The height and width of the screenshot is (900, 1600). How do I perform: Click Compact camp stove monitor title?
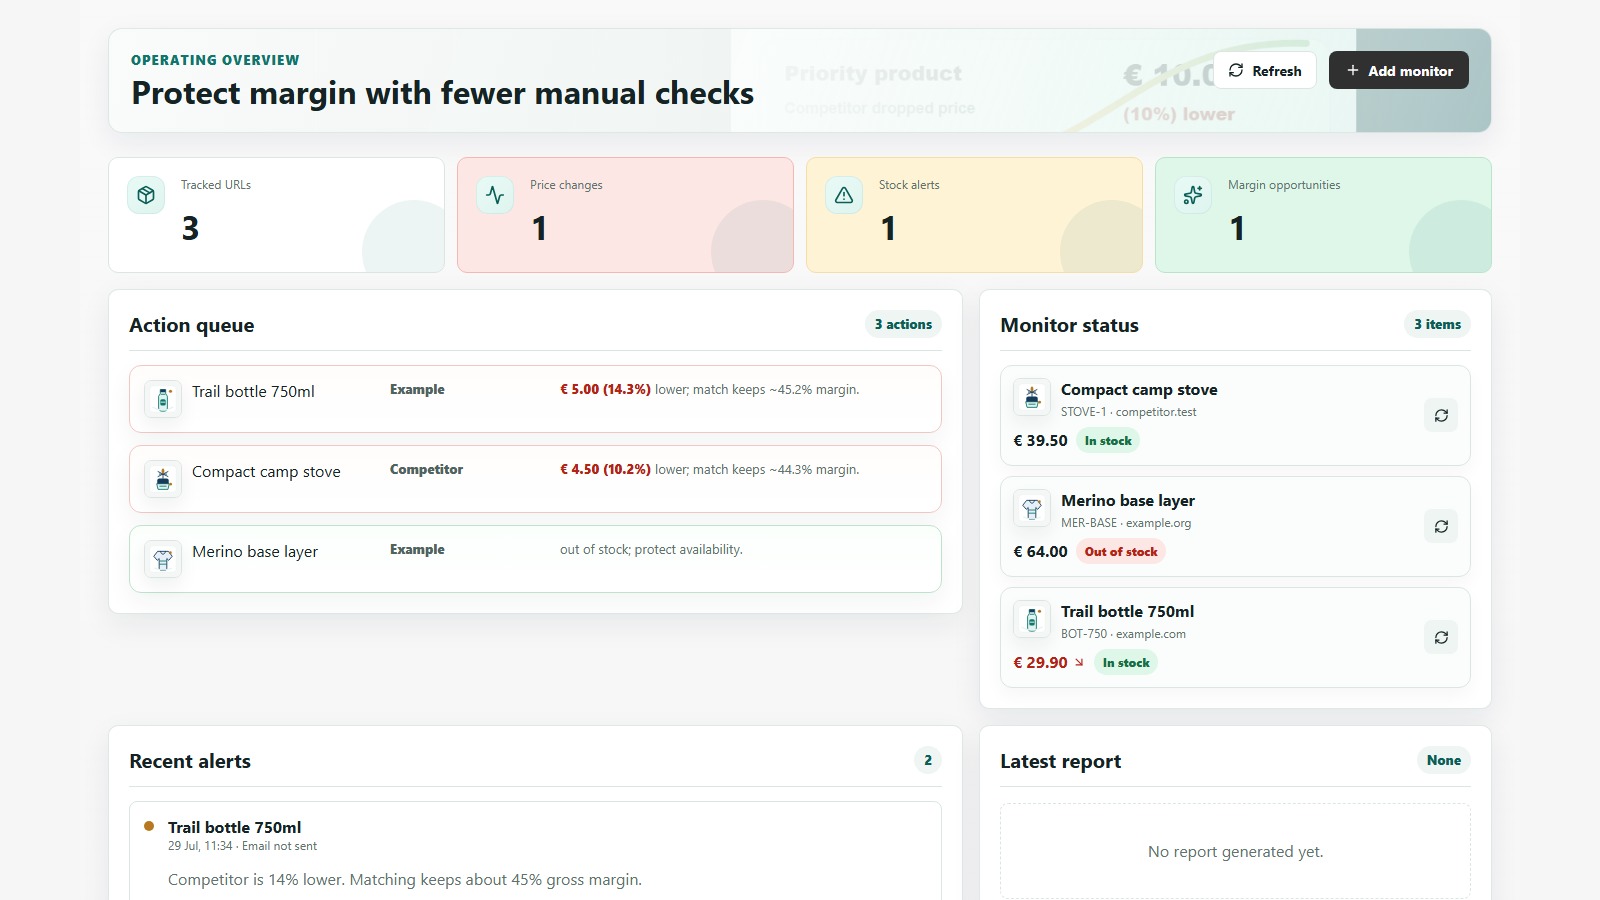click(x=1139, y=390)
